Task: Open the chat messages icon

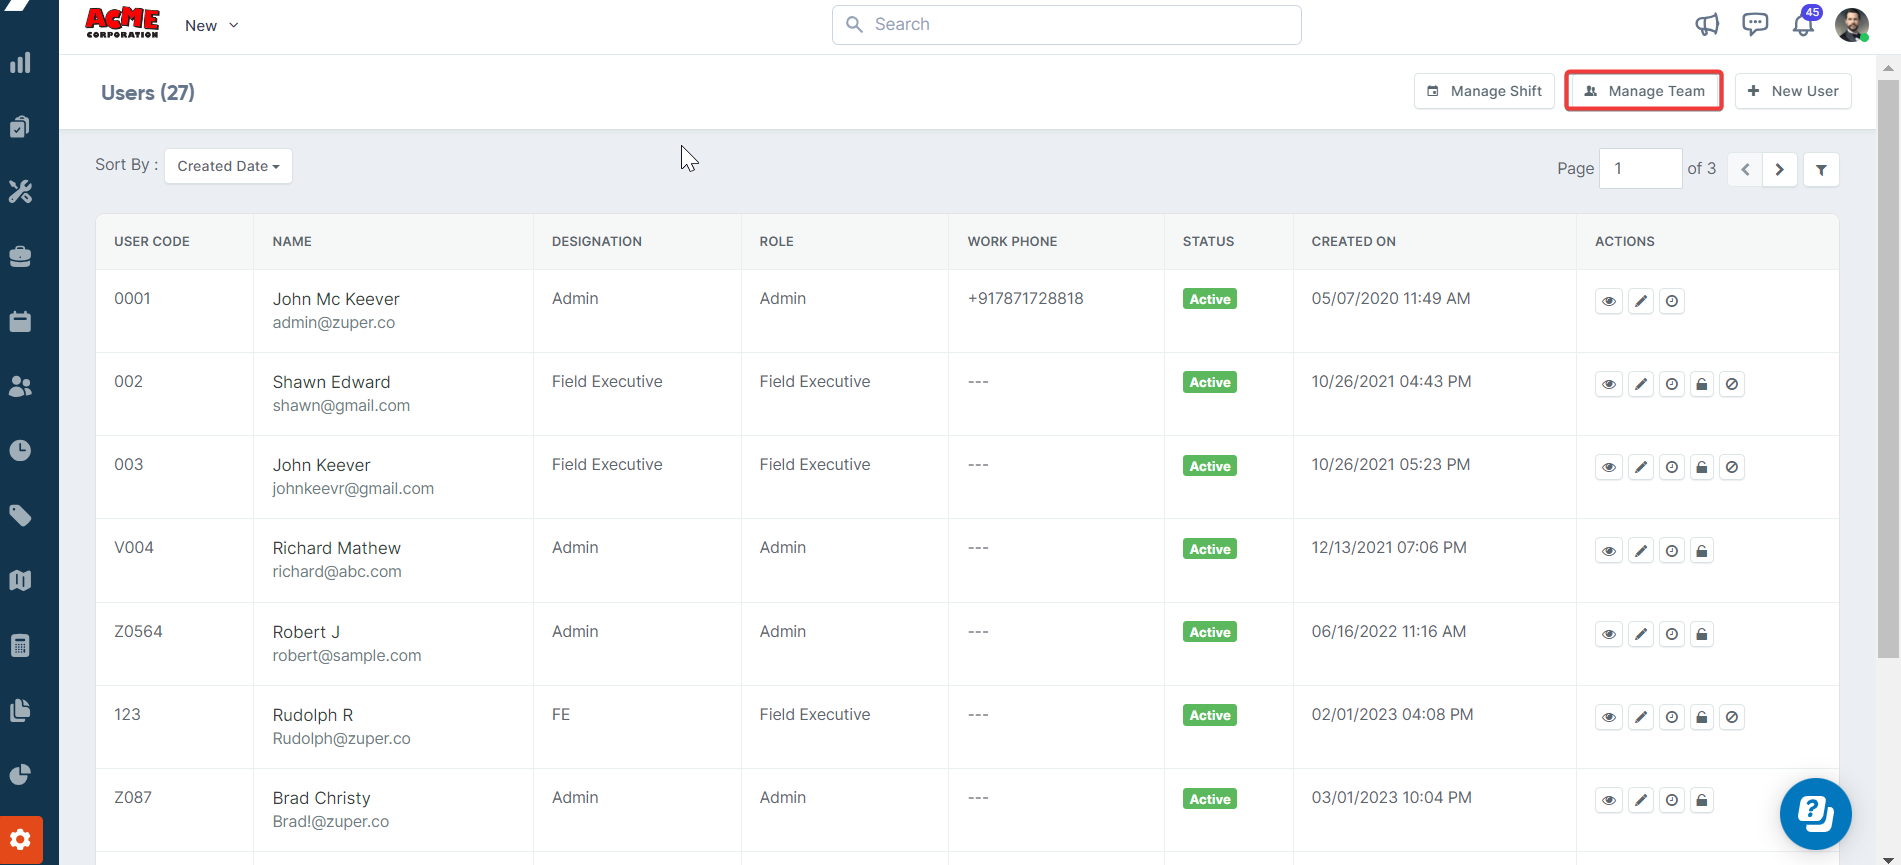Action: (x=1754, y=25)
